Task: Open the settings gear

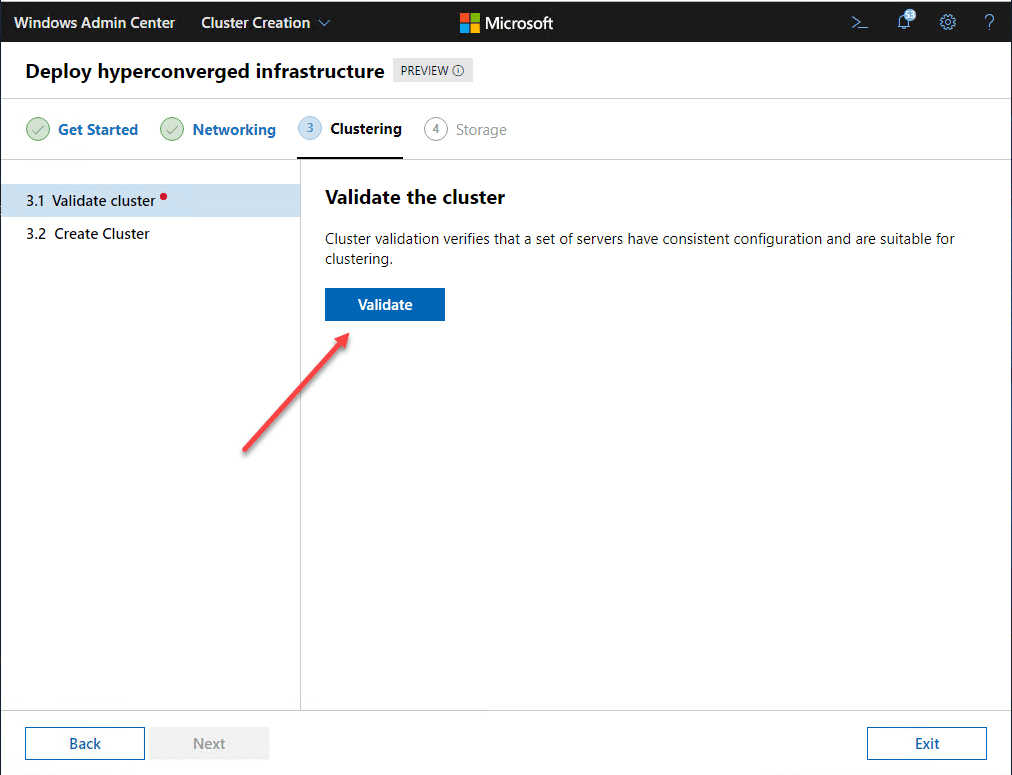Action: [x=948, y=23]
